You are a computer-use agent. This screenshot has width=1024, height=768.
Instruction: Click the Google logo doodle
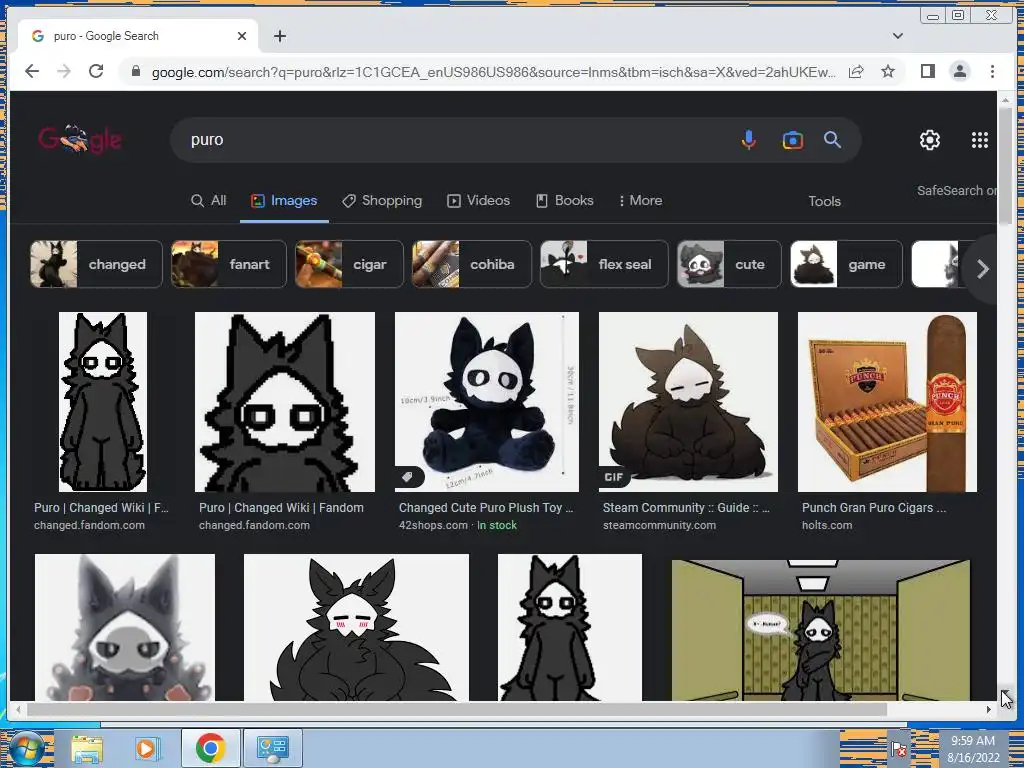pyautogui.click(x=80, y=138)
